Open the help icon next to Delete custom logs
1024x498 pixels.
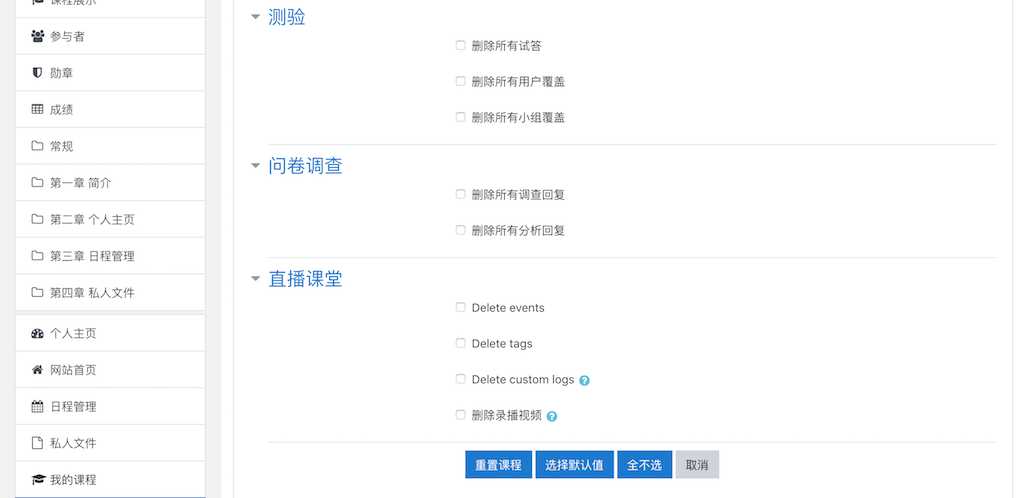[584, 380]
